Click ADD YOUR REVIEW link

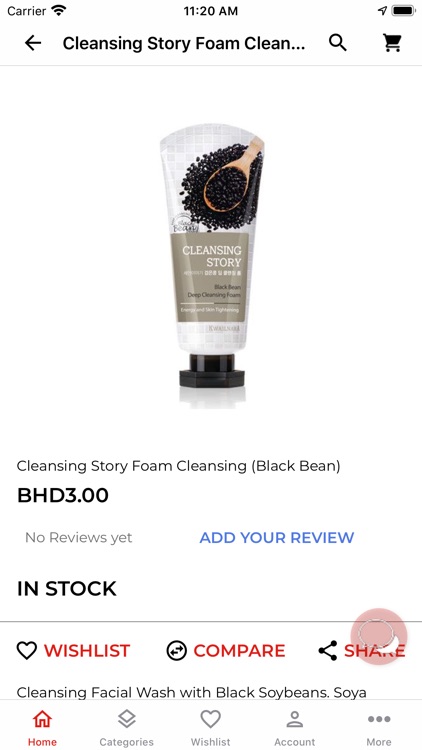tap(277, 538)
